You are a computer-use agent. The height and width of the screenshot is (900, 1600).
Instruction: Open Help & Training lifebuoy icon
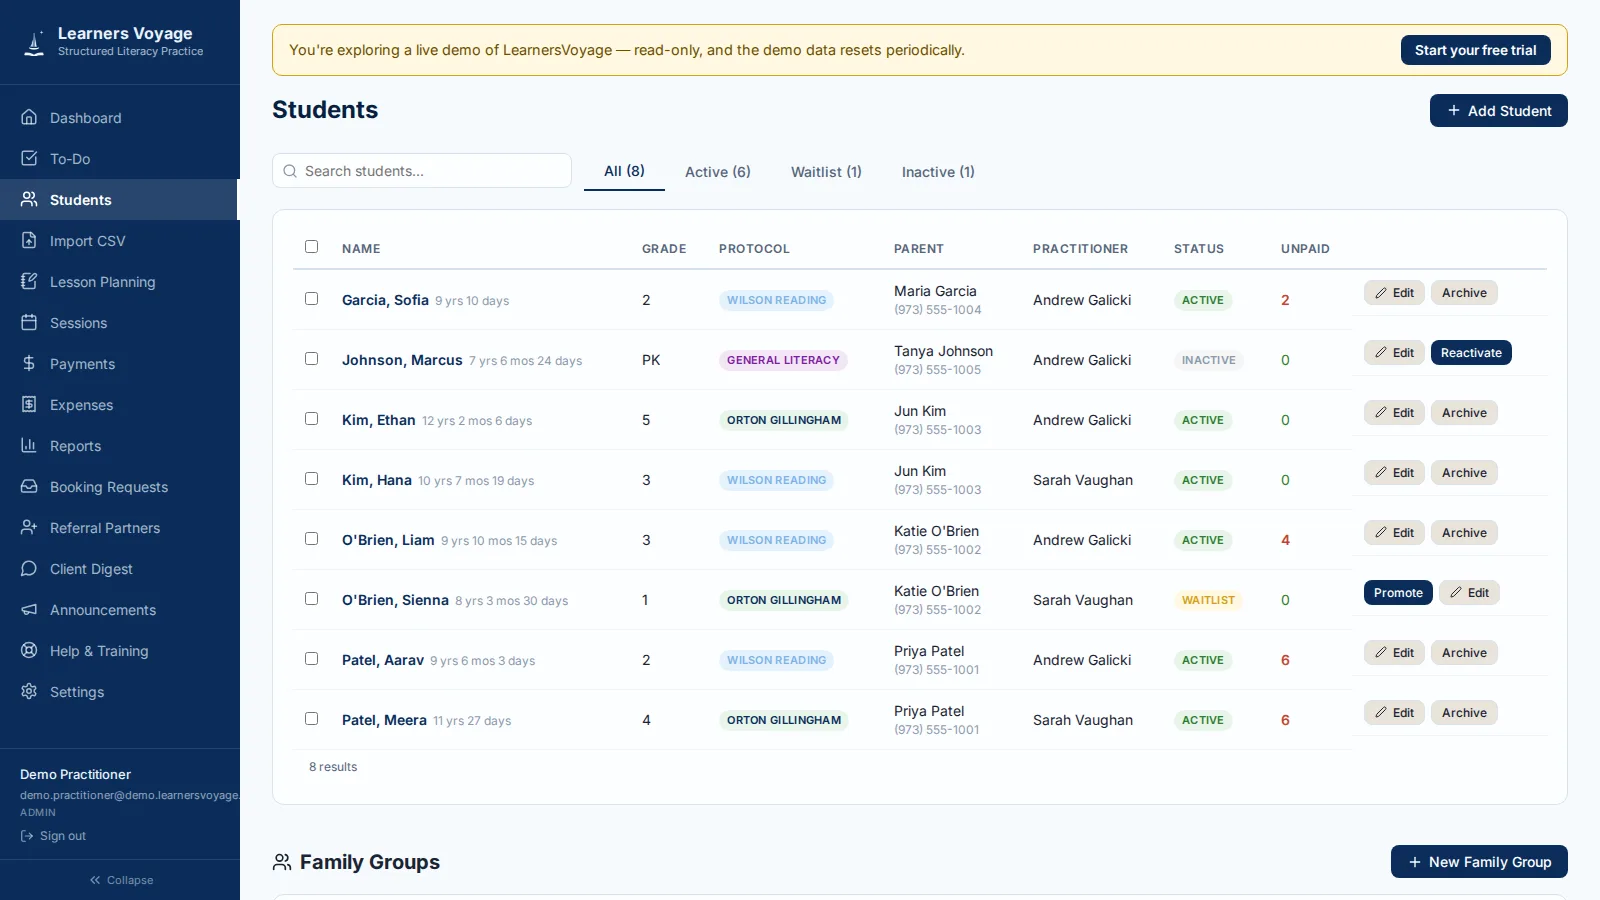click(29, 650)
